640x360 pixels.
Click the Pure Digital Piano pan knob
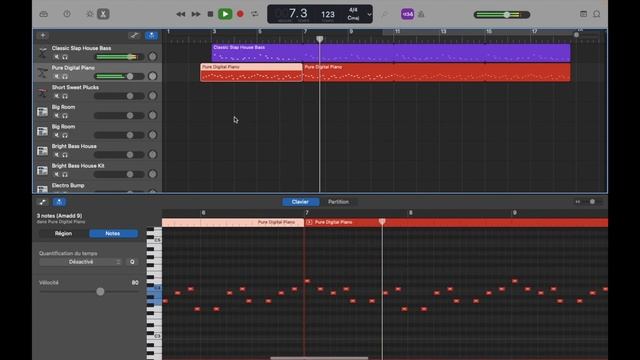(153, 76)
